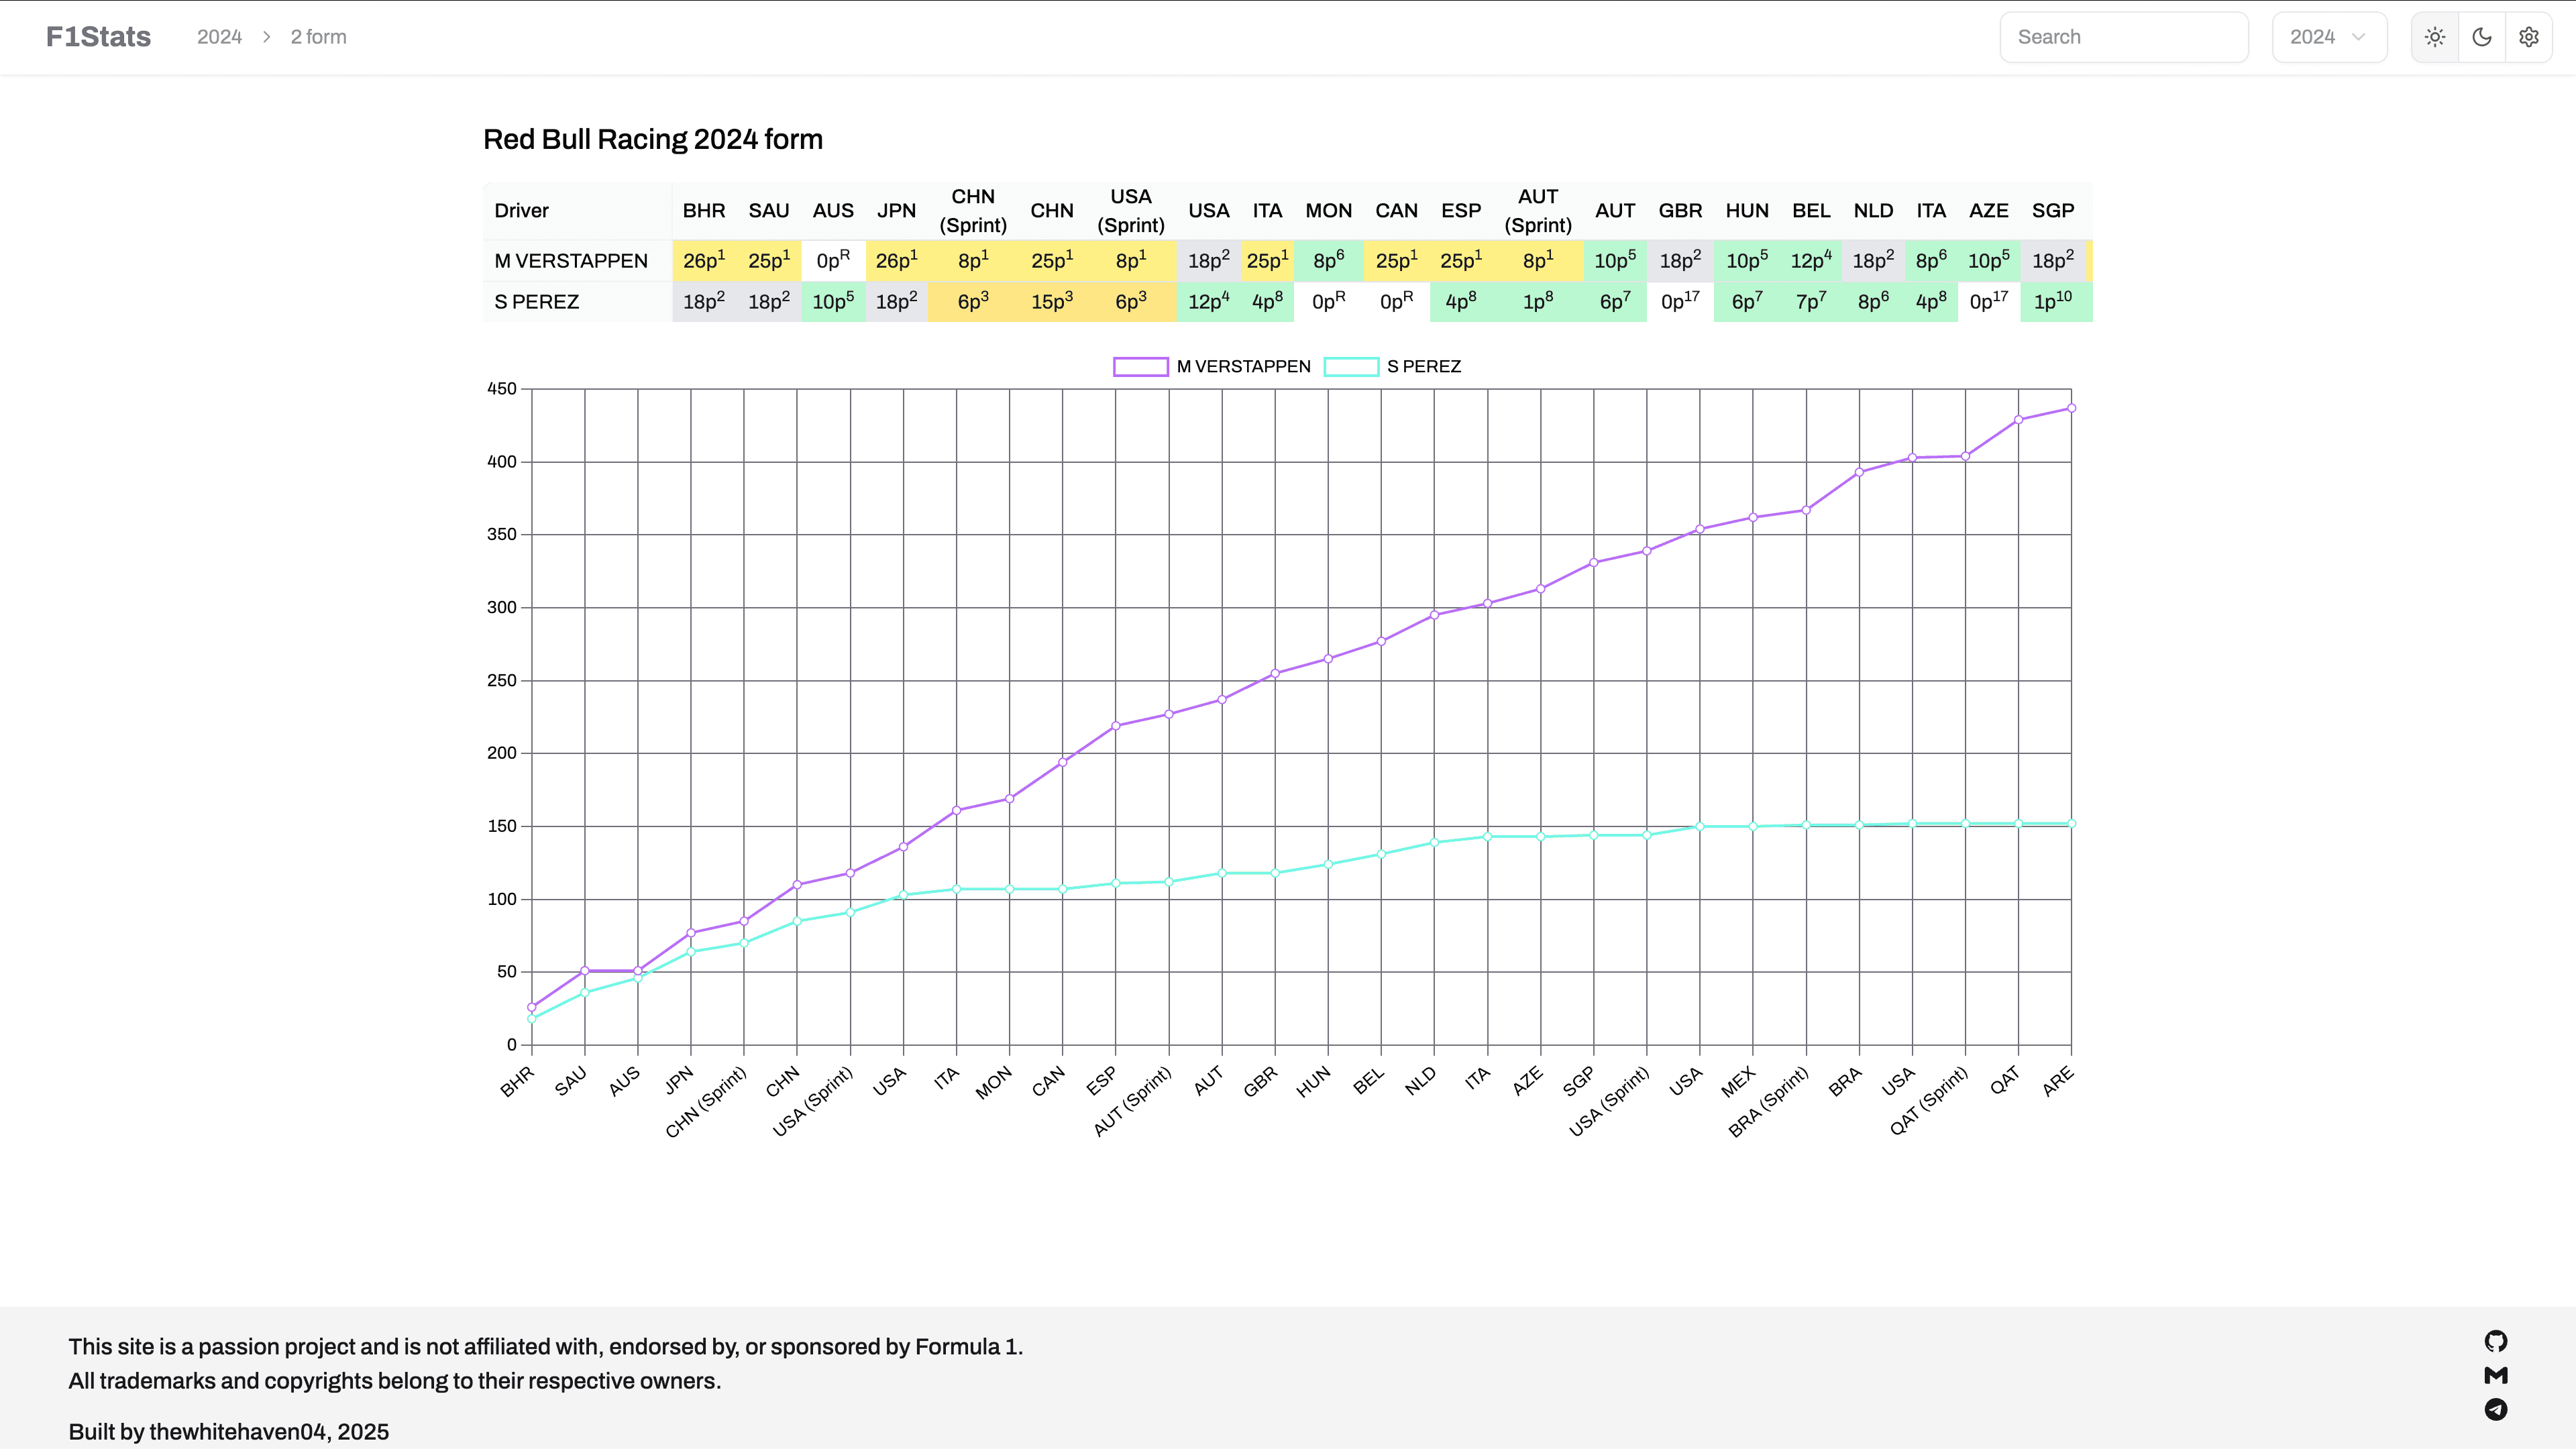Switch to light mode with sun icon
2576x1449 pixels.
point(2435,37)
